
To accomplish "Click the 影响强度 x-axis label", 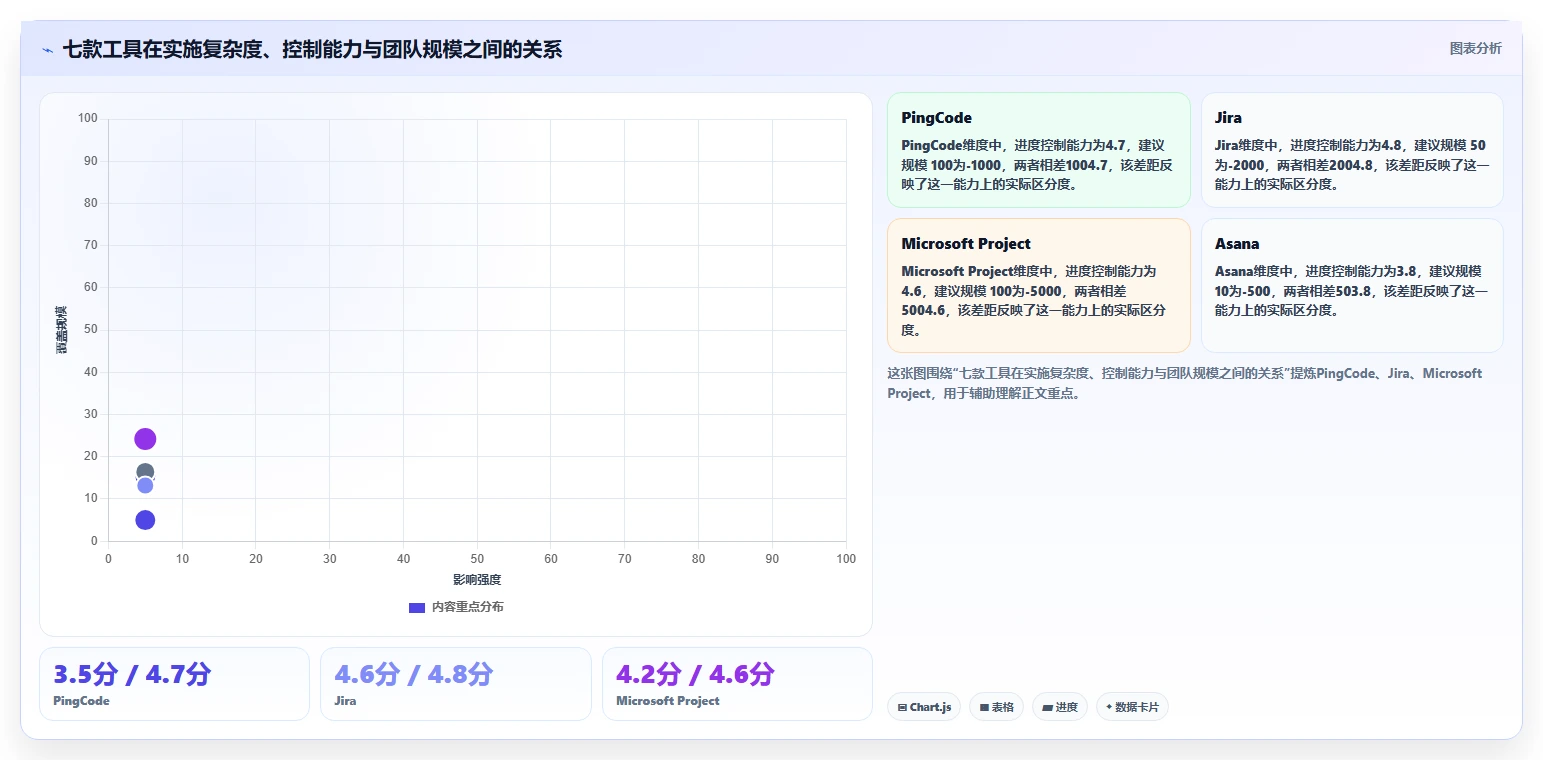I will [477, 580].
